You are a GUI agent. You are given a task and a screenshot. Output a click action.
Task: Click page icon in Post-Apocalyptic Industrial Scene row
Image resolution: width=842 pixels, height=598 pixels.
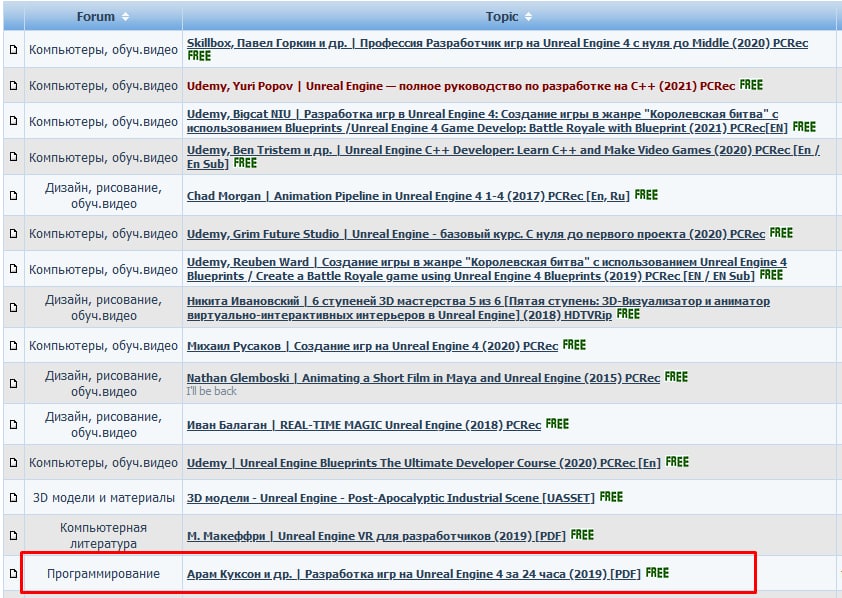pyautogui.click(x=14, y=498)
